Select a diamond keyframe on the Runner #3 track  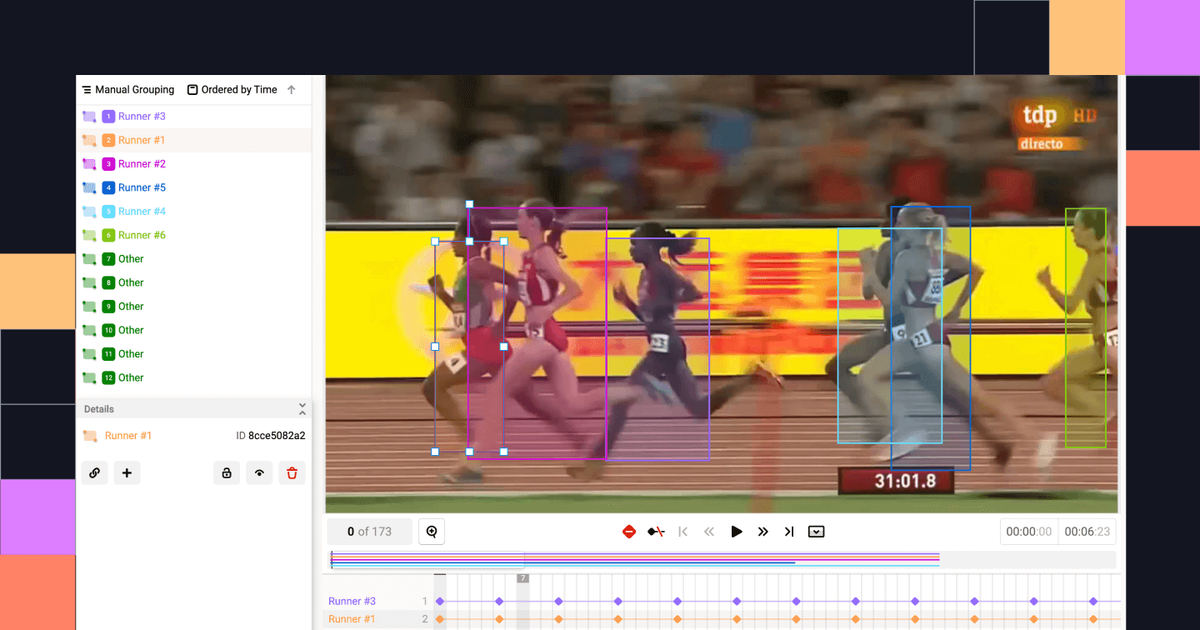pyautogui.click(x=498, y=601)
